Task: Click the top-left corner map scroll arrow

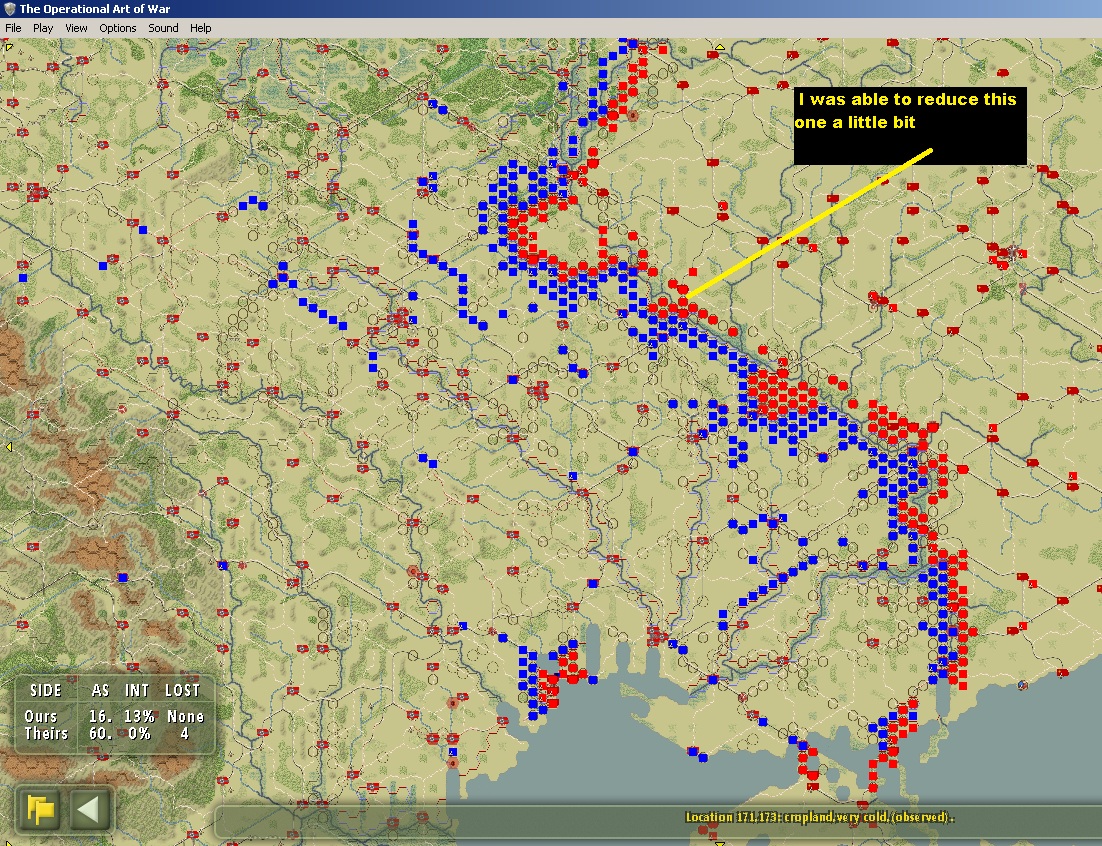Action: (9, 47)
